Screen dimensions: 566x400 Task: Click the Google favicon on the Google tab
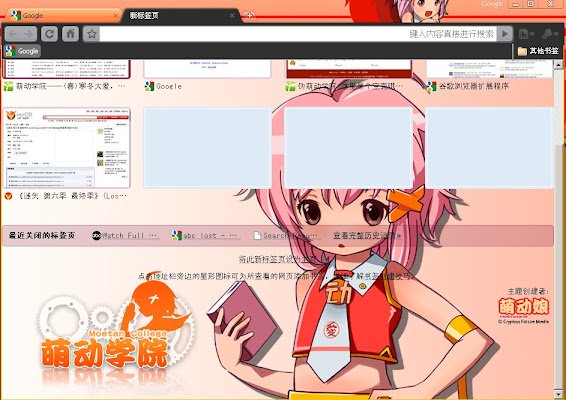point(16,15)
